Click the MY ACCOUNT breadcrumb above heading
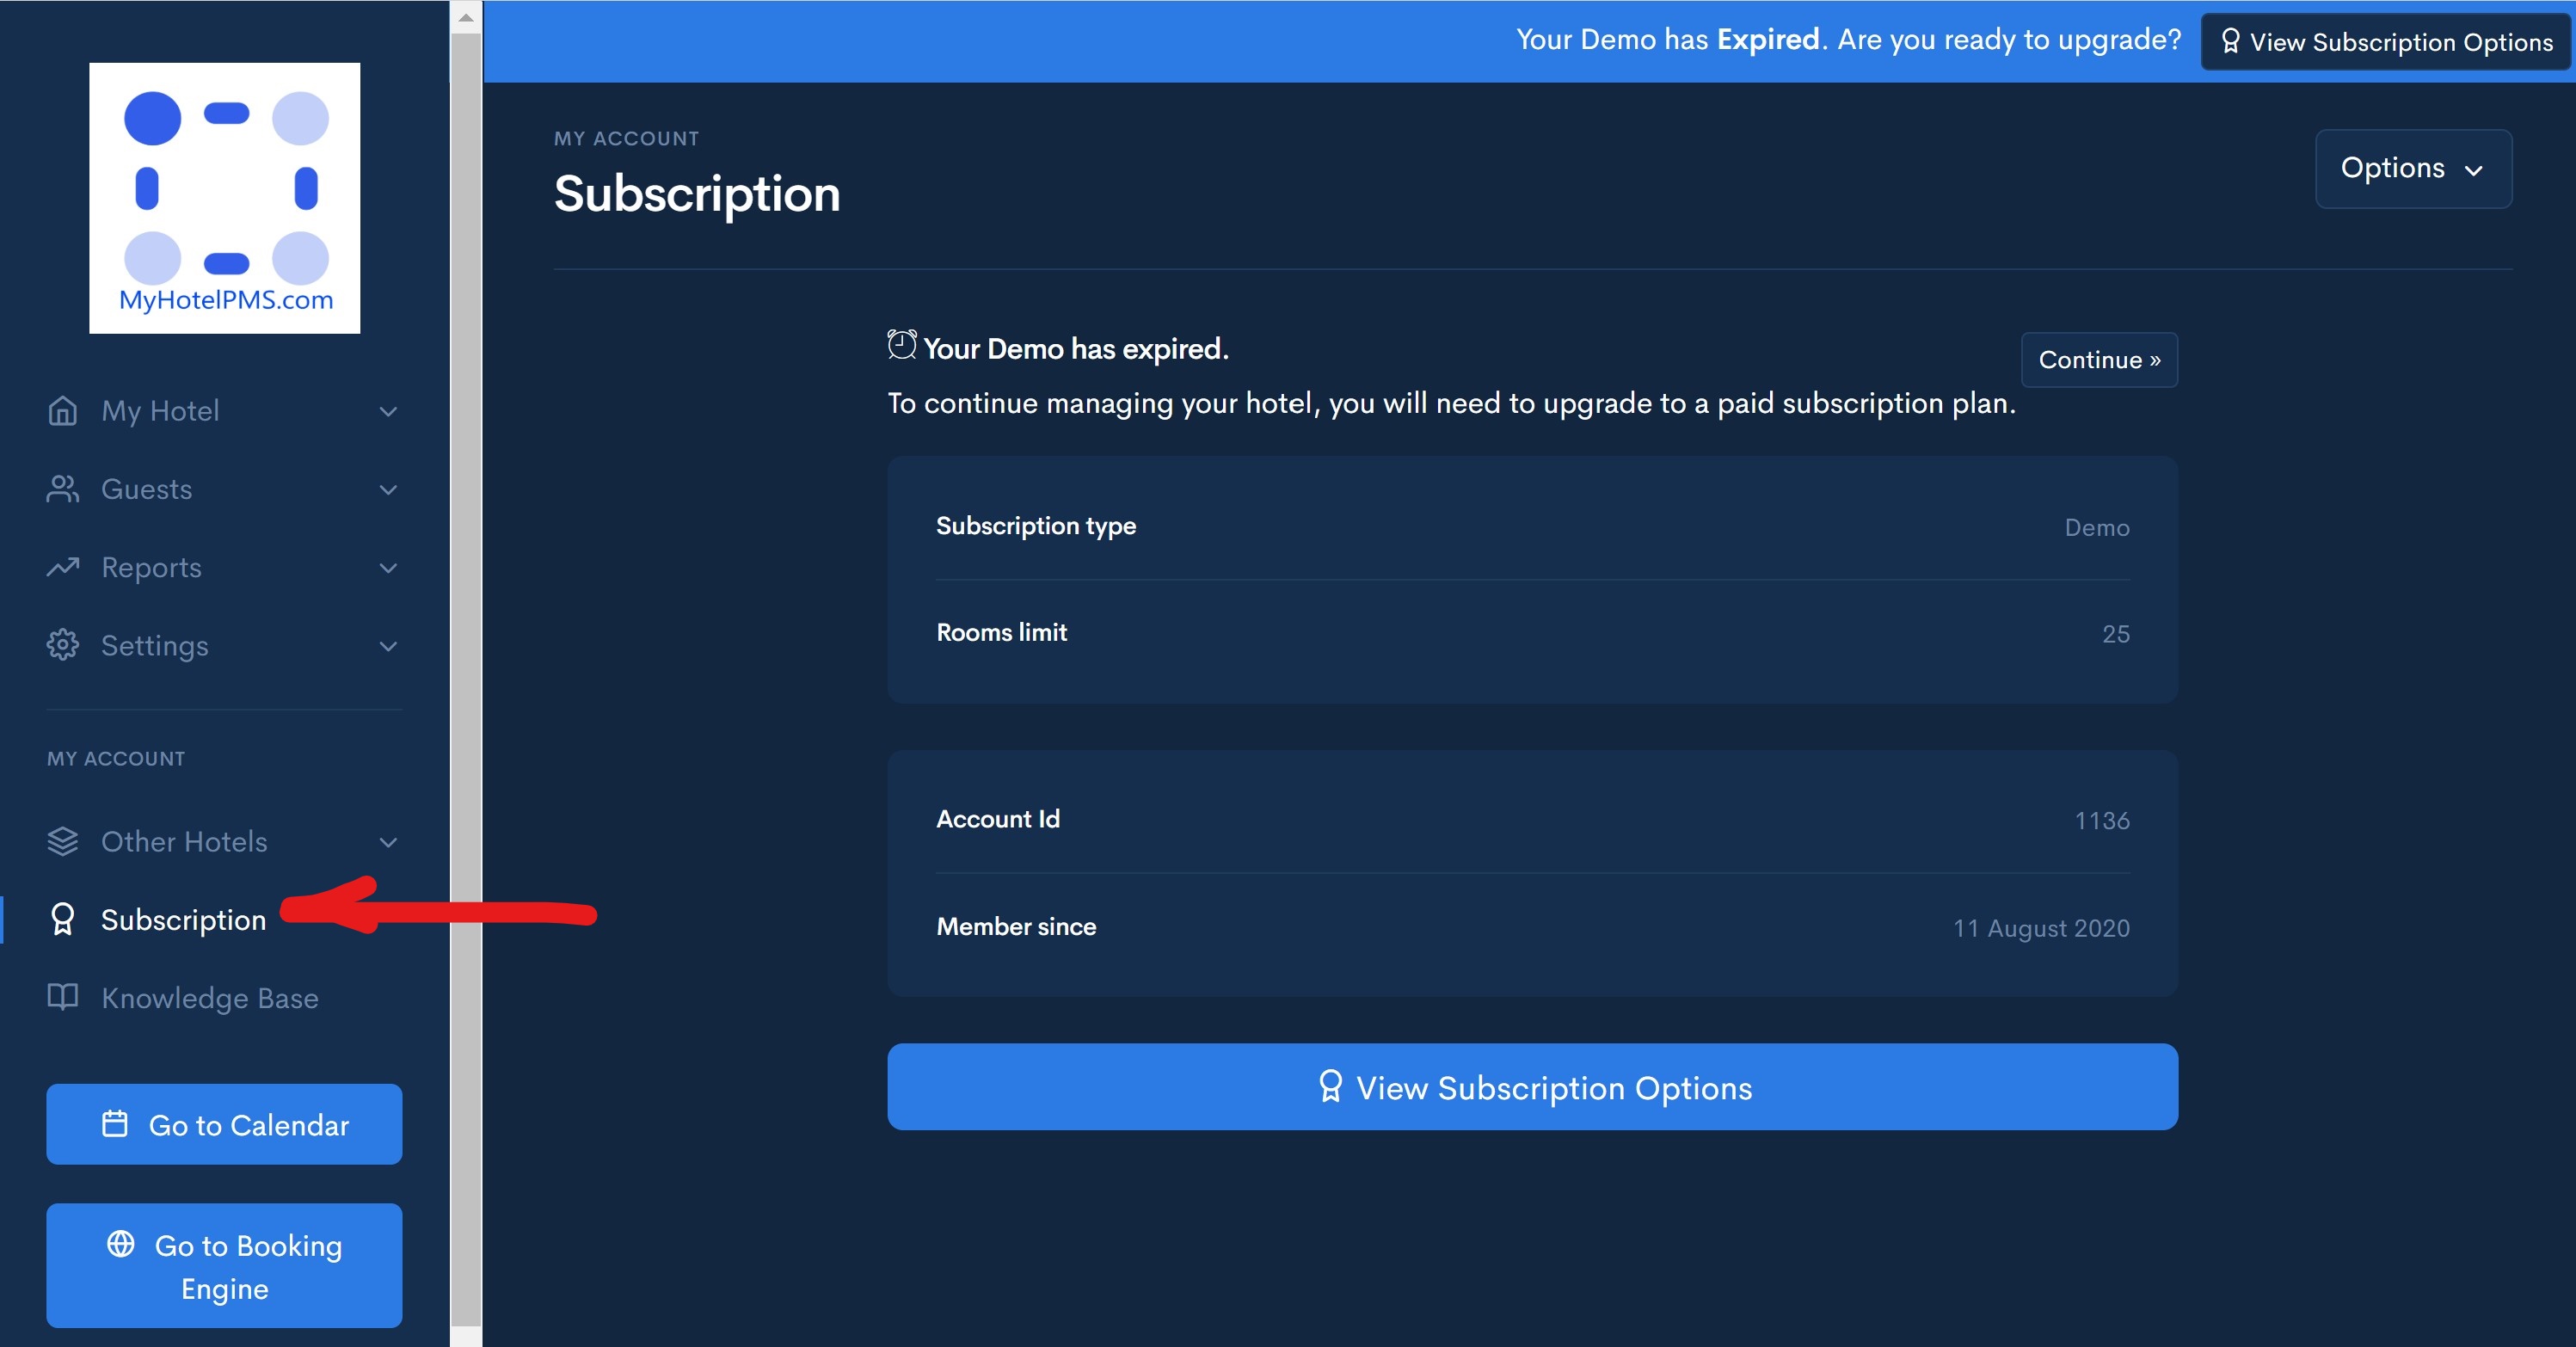 pyautogui.click(x=627, y=139)
